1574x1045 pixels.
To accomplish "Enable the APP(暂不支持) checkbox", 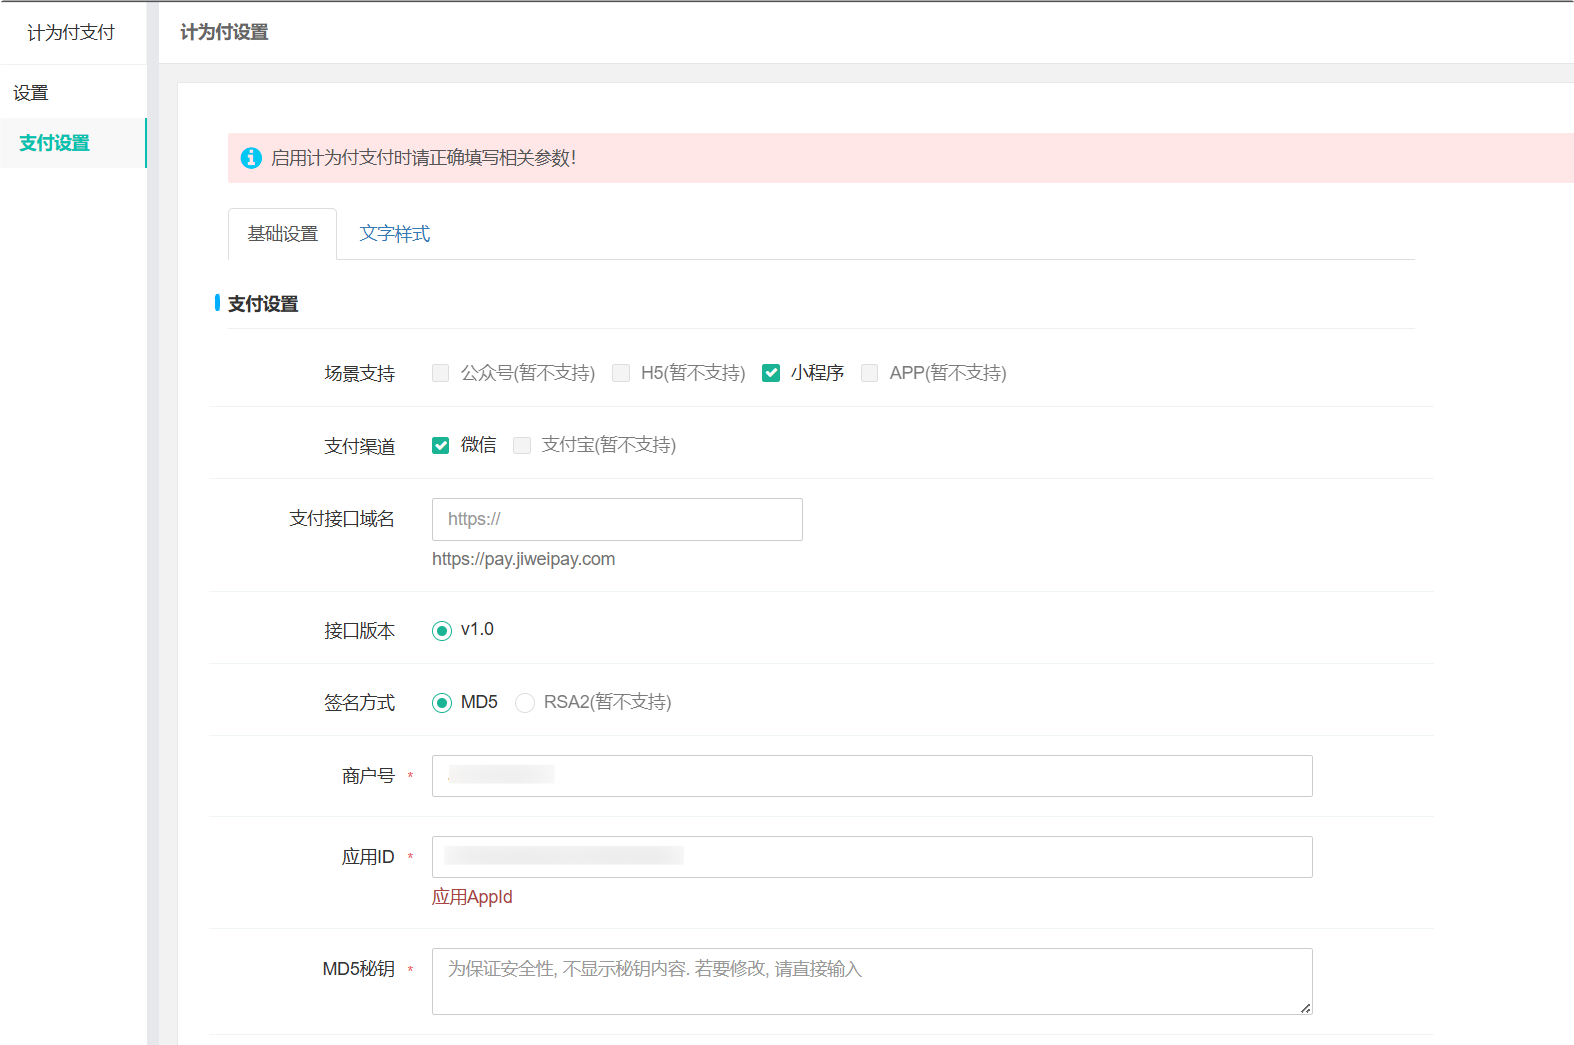I will pos(870,373).
